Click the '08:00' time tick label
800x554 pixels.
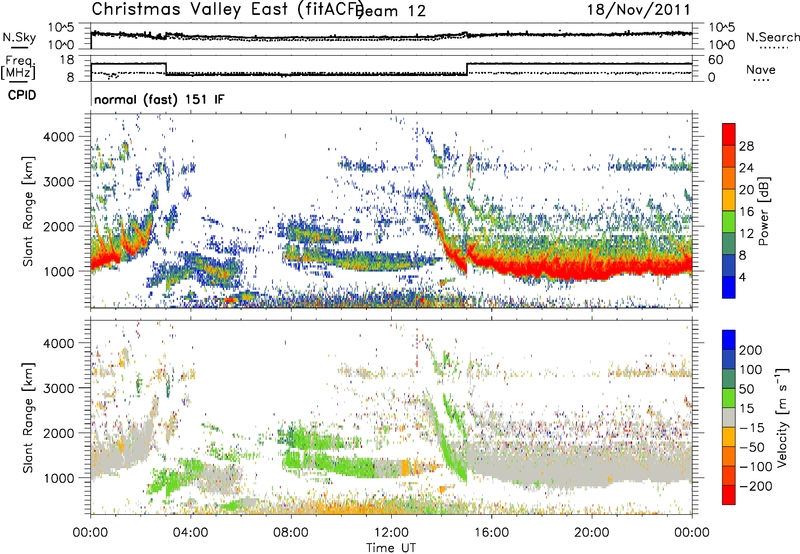291,533
